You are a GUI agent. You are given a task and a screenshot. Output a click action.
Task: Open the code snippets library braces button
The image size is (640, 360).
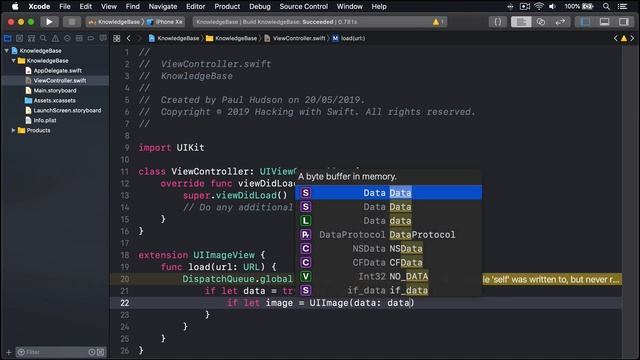[x=498, y=22]
